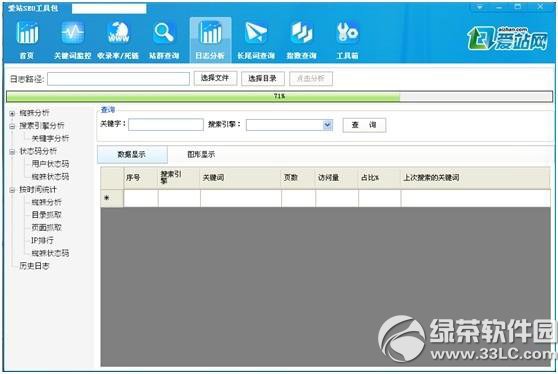558x374 pixels.
Task: Open the 指数查询 index query icon
Action: [301, 39]
